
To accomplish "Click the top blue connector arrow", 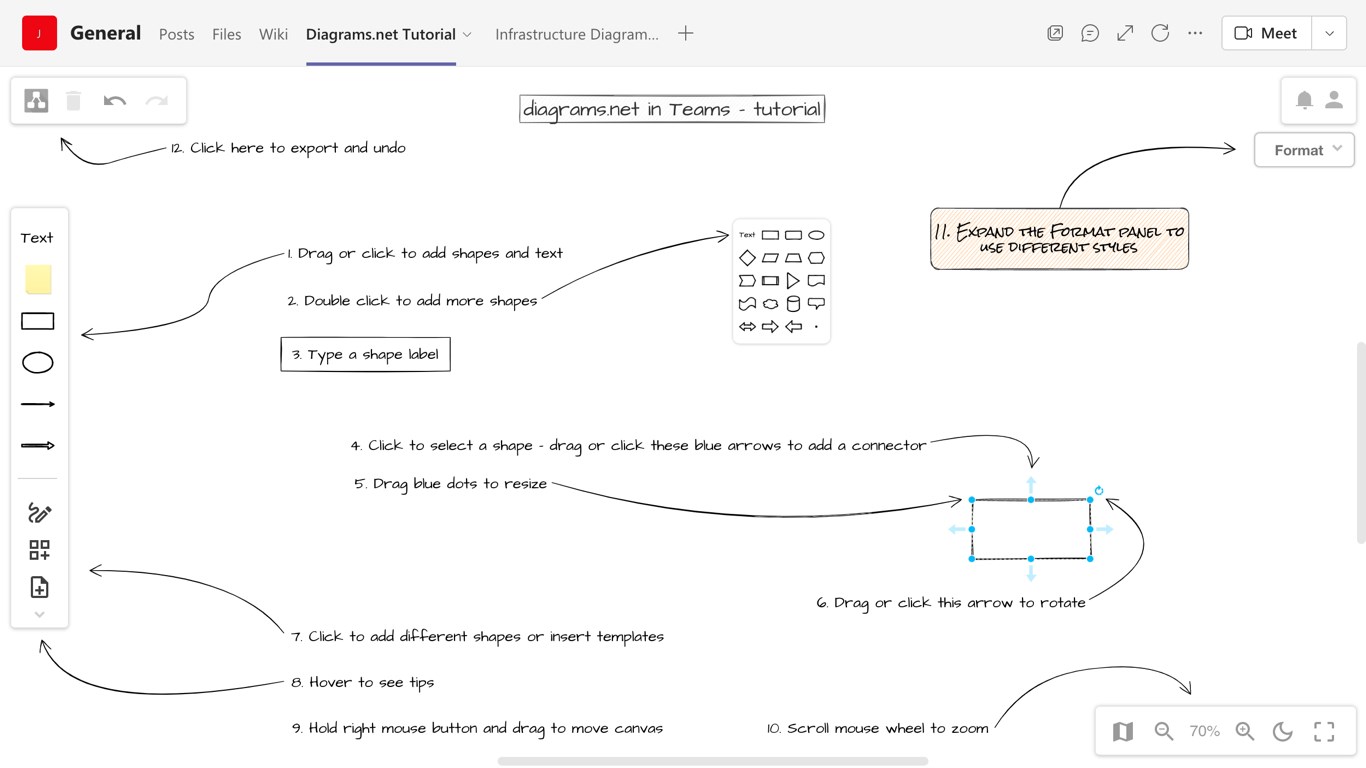I will click(1031, 484).
